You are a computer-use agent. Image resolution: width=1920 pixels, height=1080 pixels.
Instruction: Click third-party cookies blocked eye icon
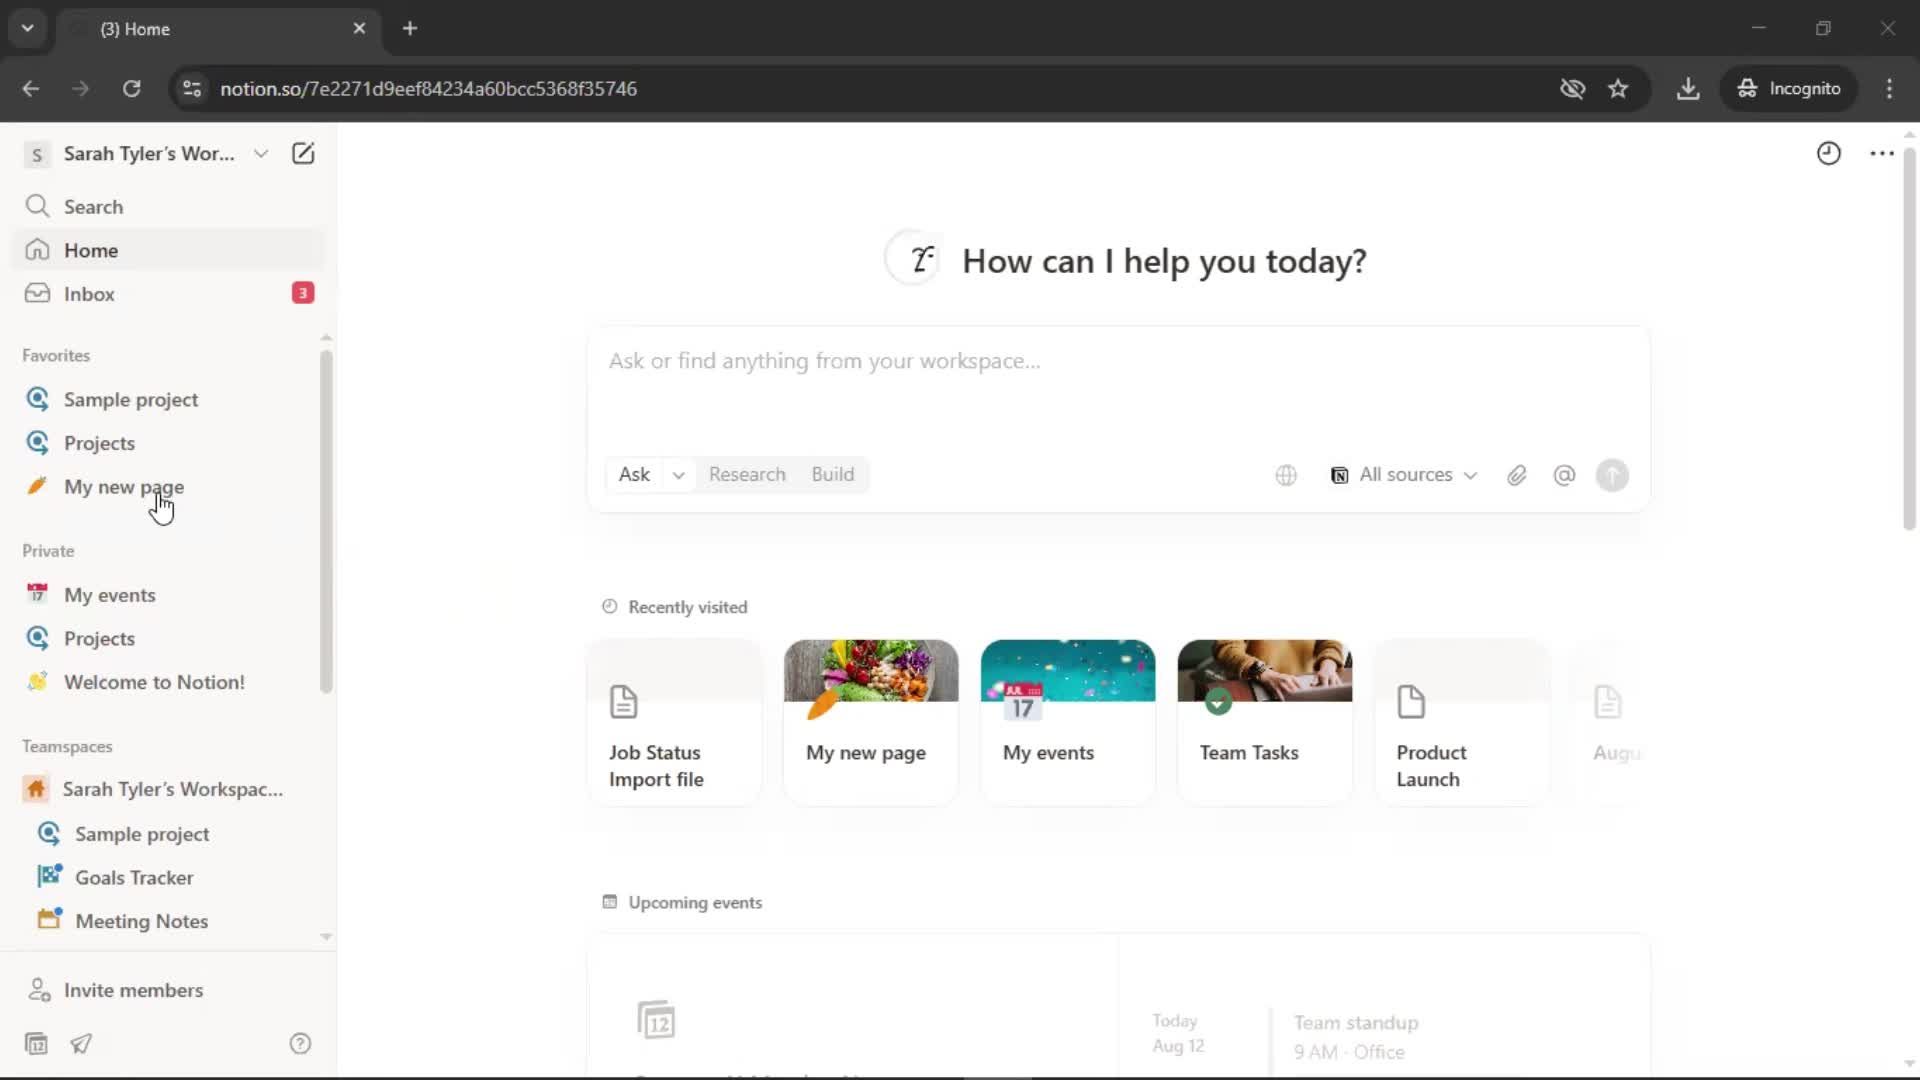[x=1572, y=89]
